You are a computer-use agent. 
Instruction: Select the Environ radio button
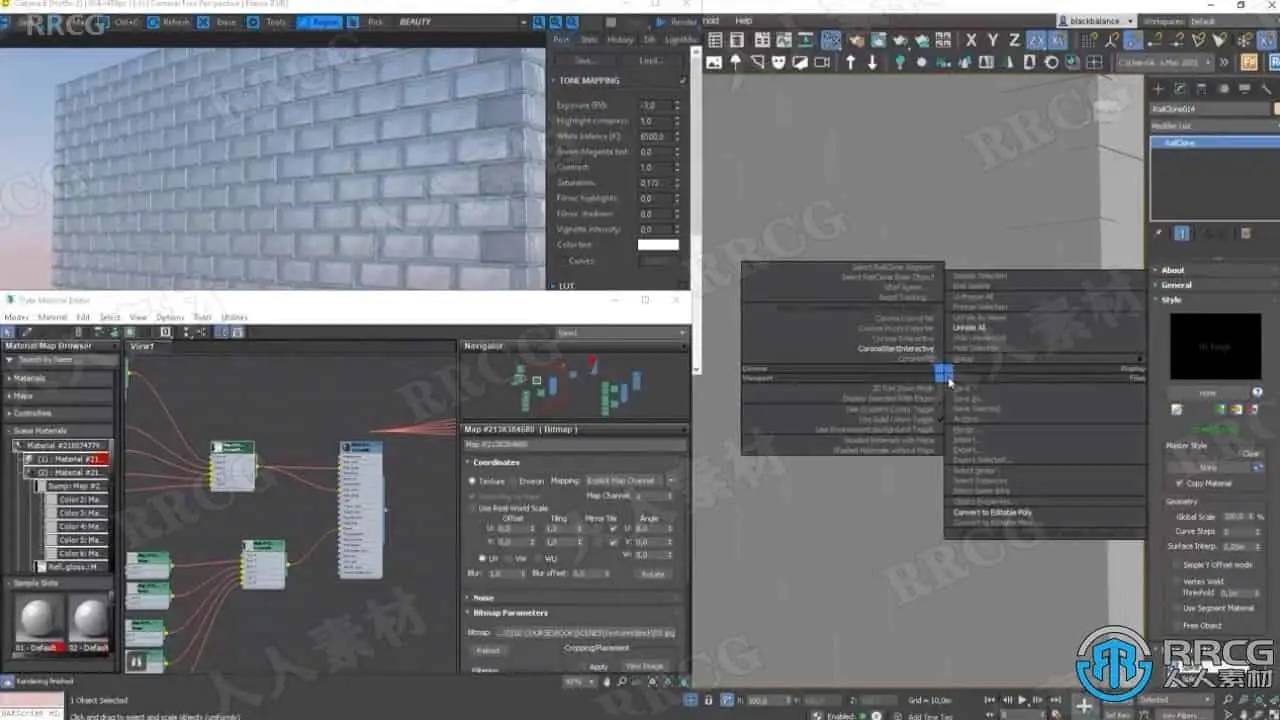click(x=511, y=481)
